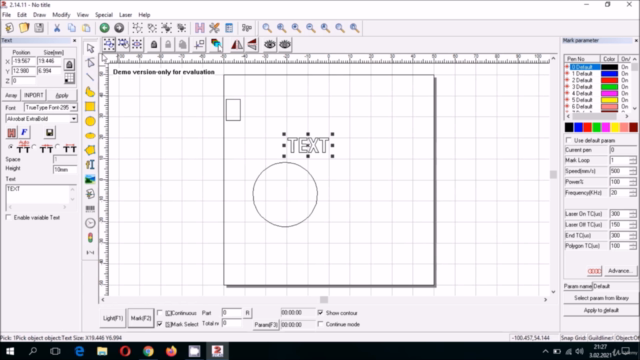The width and height of the screenshot is (640, 360).
Task: Open the Special menu
Action: coord(104,15)
